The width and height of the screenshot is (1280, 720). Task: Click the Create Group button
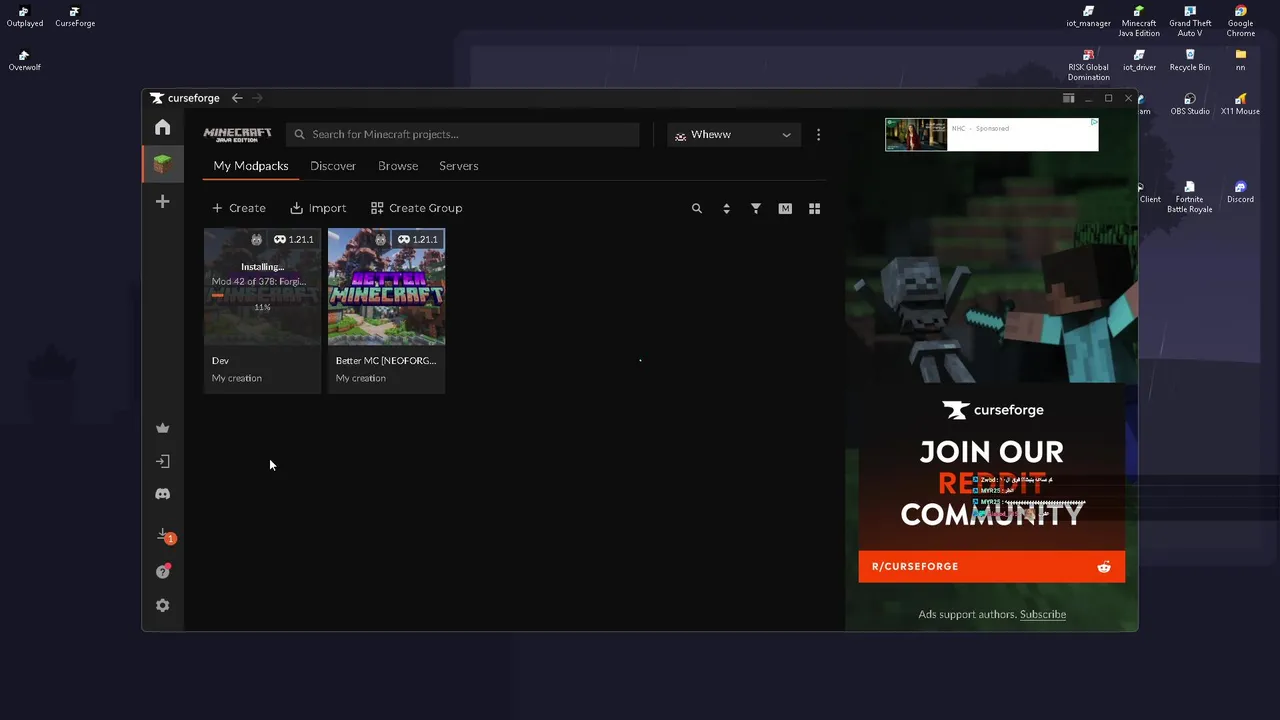[416, 208]
